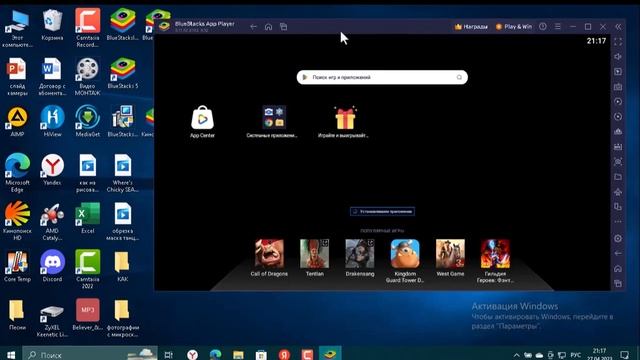Open the Play and Win gift icon
The width and height of the screenshot is (640, 360).
click(x=345, y=118)
